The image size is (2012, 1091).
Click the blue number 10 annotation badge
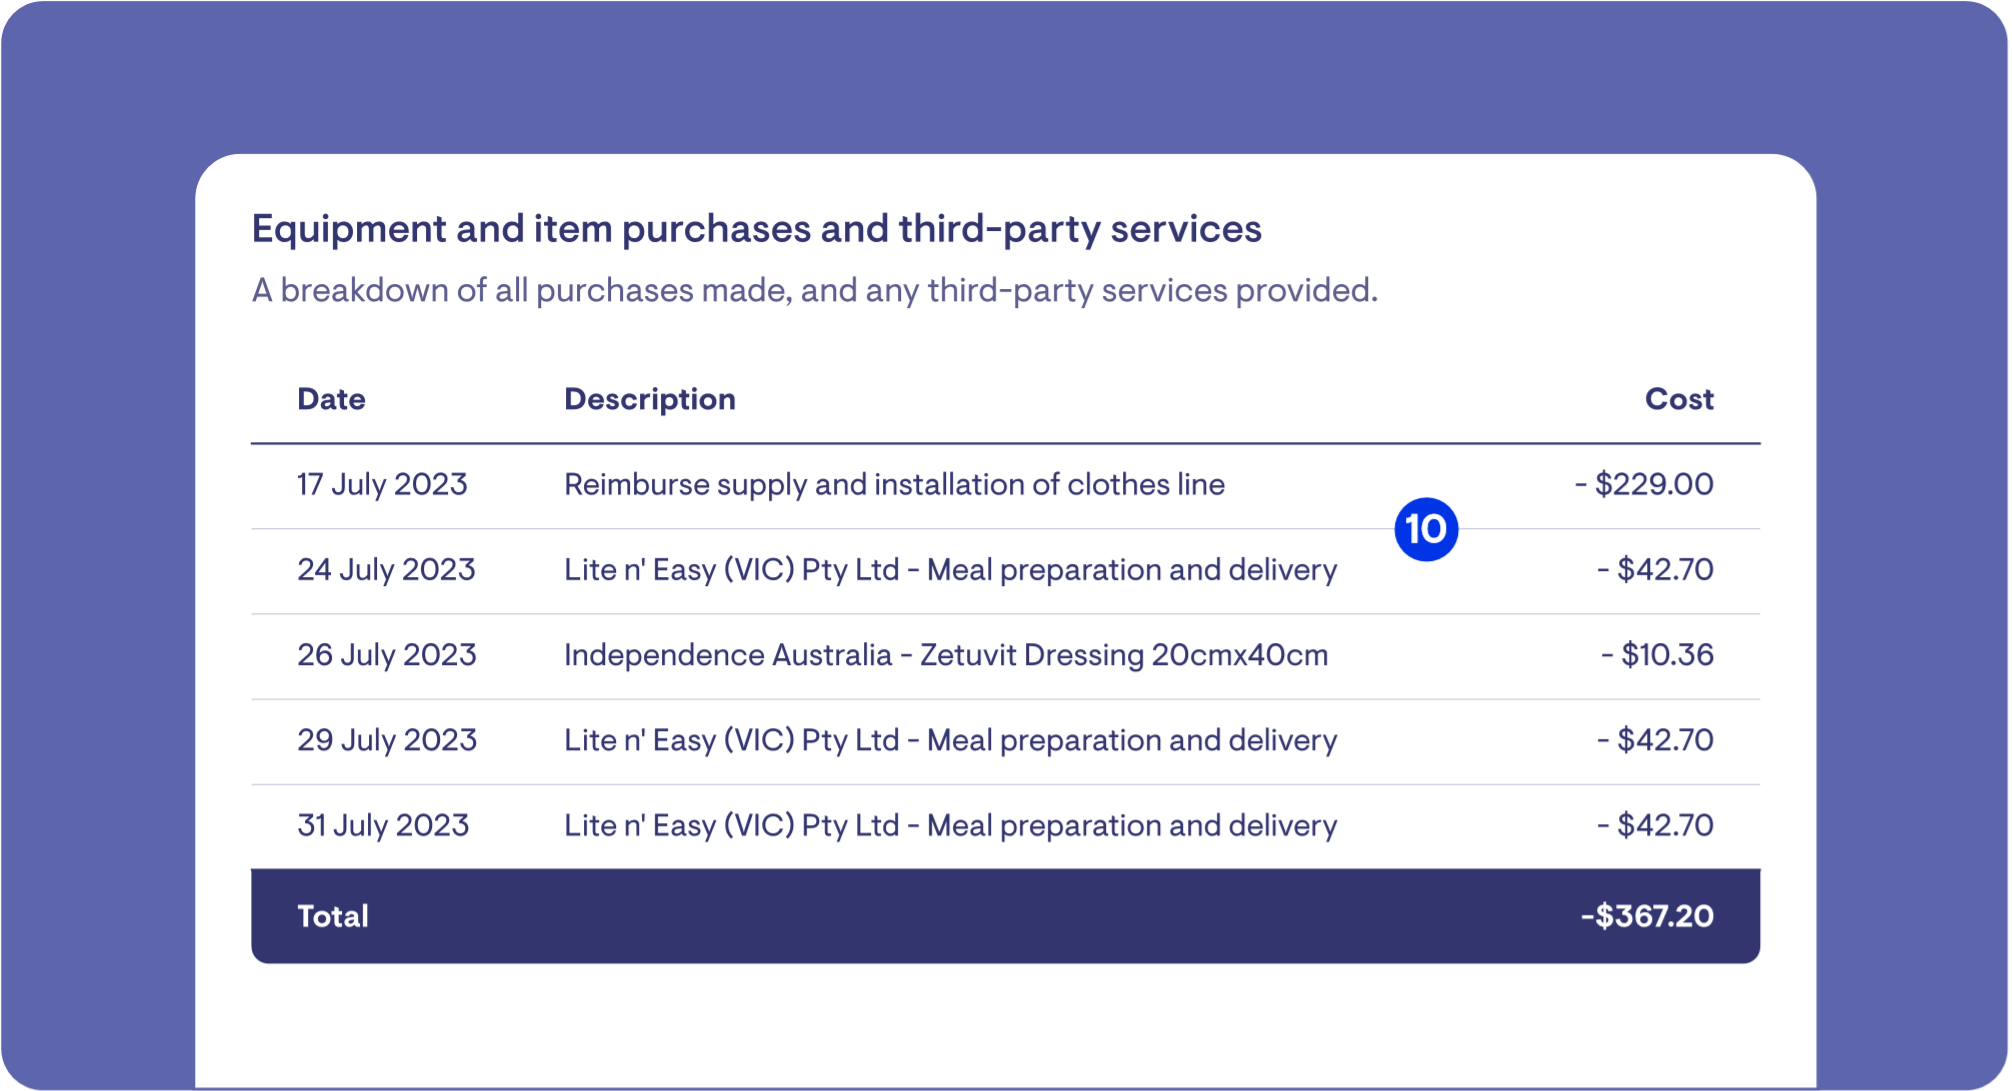pos(1426,529)
